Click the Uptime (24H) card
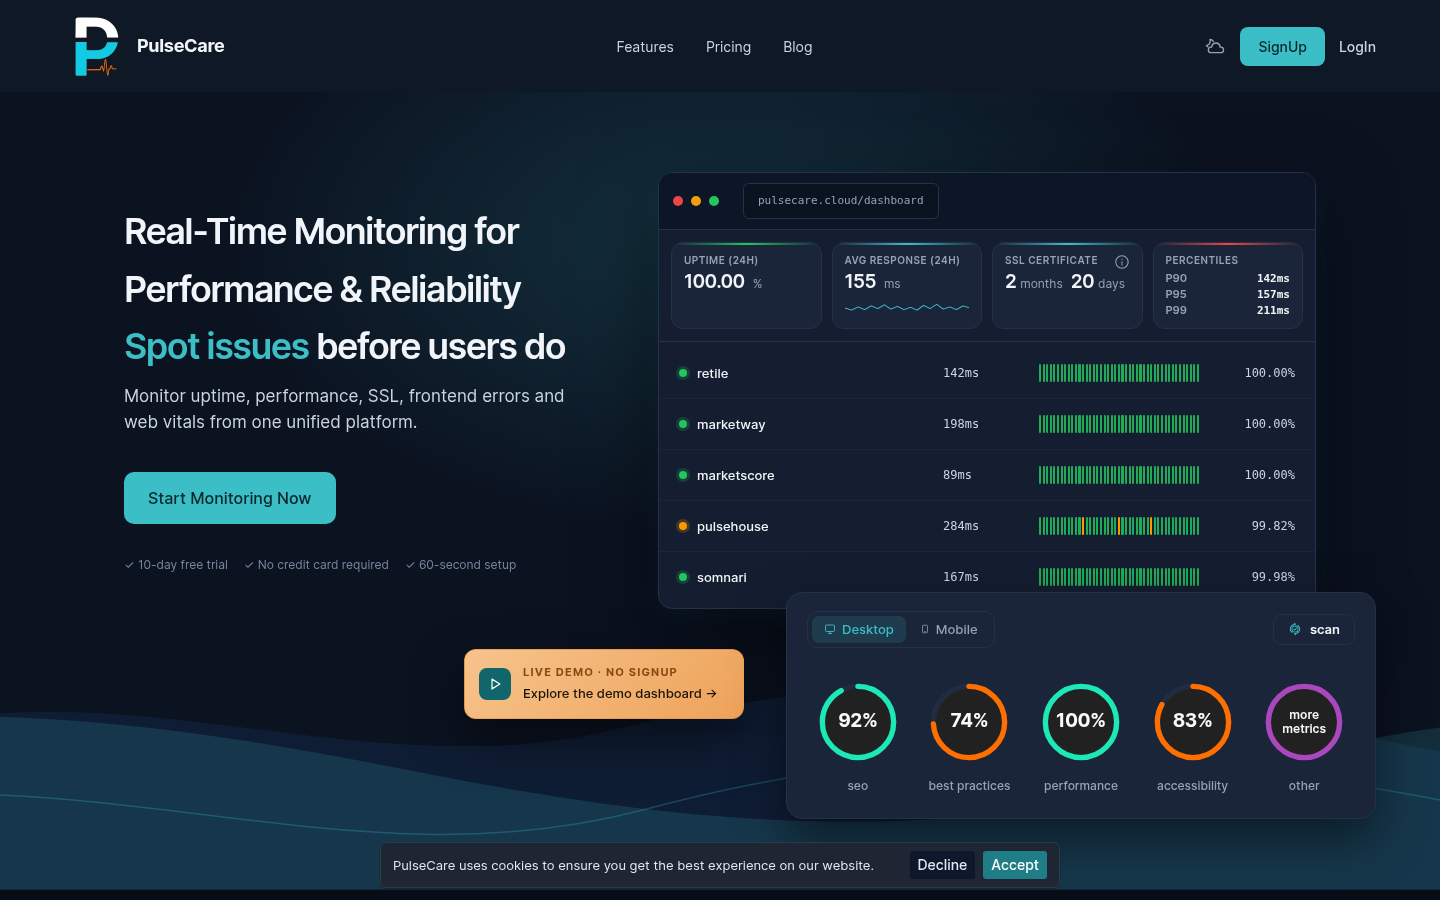 click(x=746, y=285)
